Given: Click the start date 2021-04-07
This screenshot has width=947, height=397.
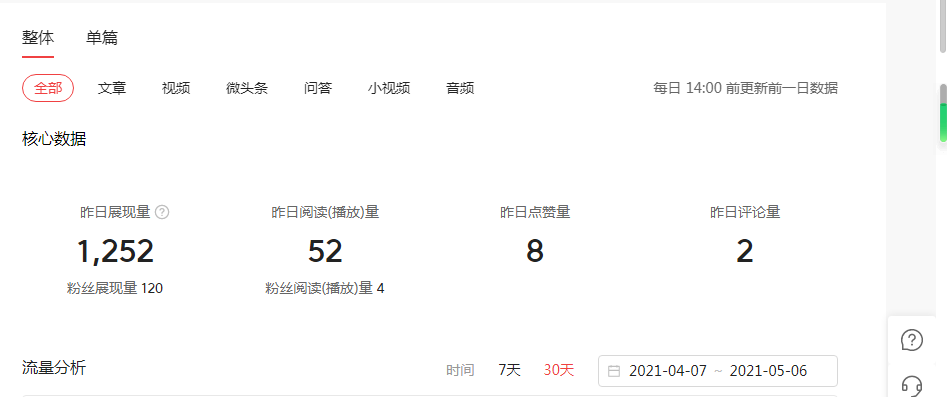Looking at the screenshot, I should (x=667, y=371).
